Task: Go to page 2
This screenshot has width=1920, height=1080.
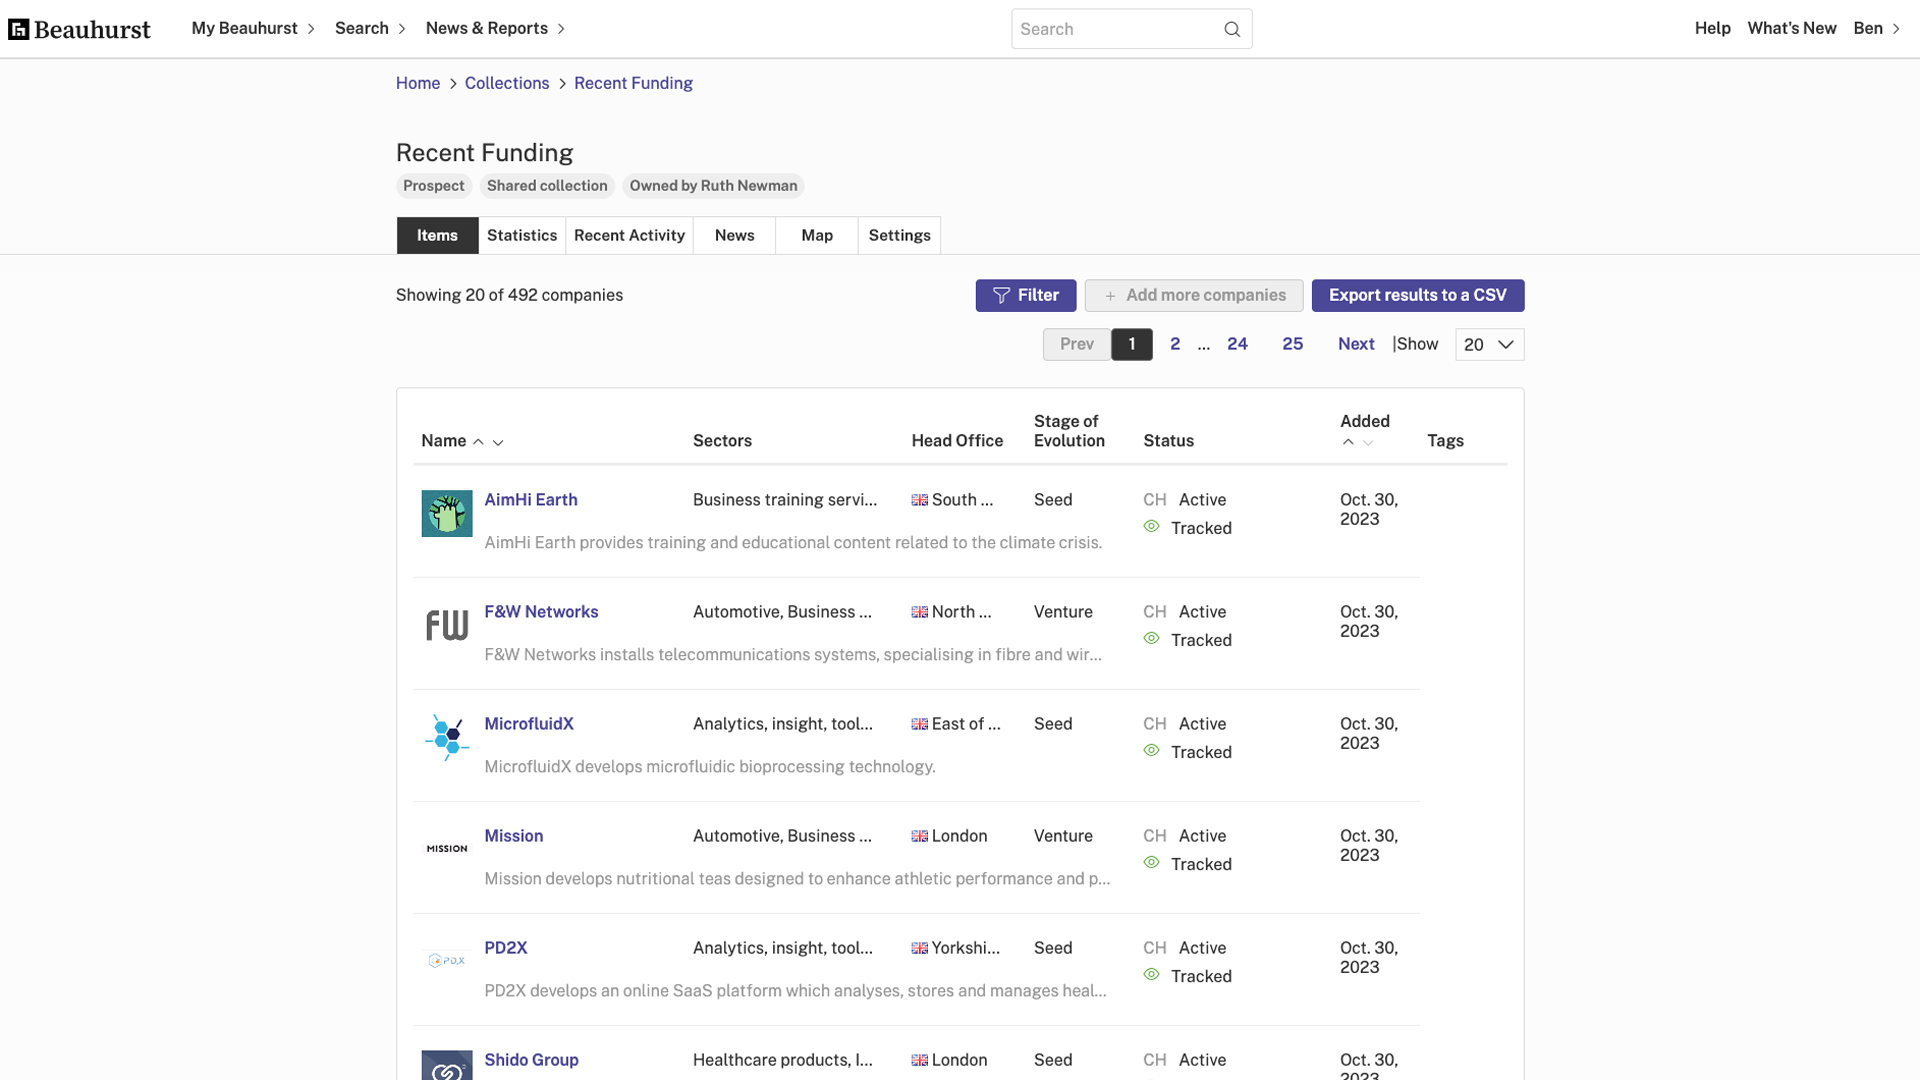Action: point(1175,344)
